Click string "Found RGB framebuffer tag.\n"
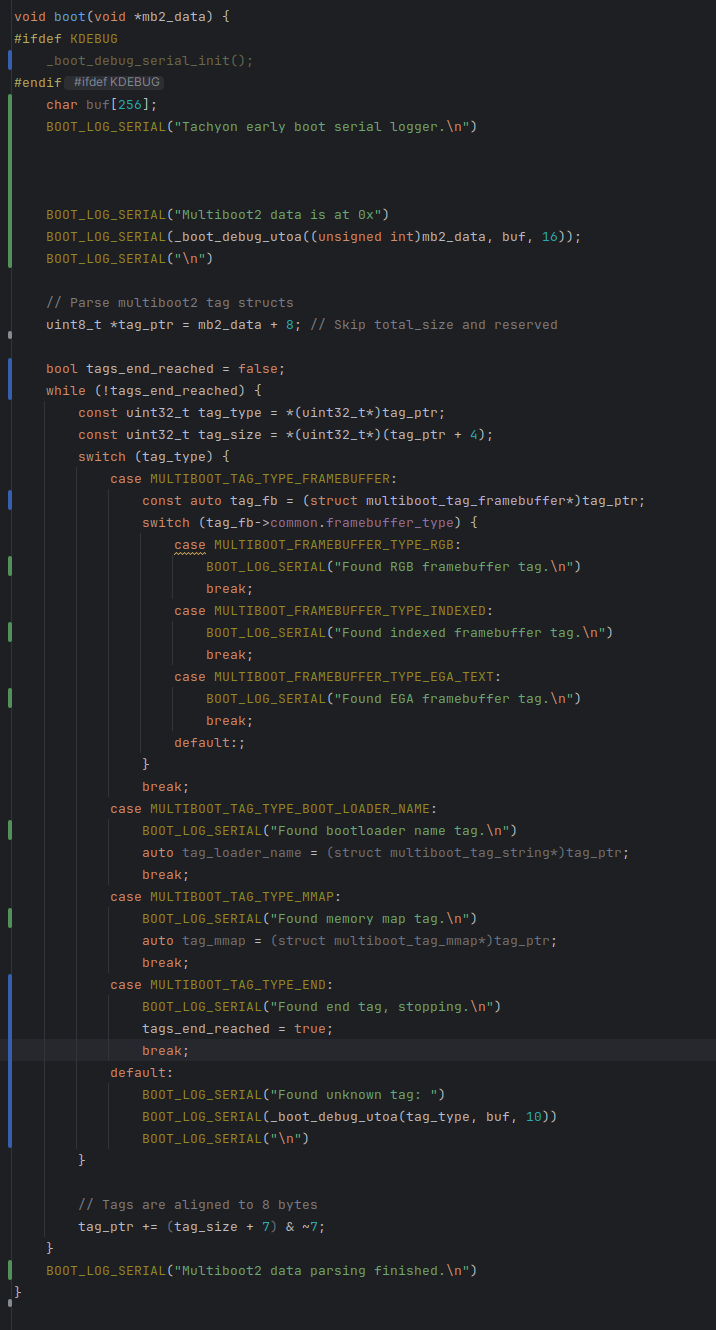 point(454,566)
